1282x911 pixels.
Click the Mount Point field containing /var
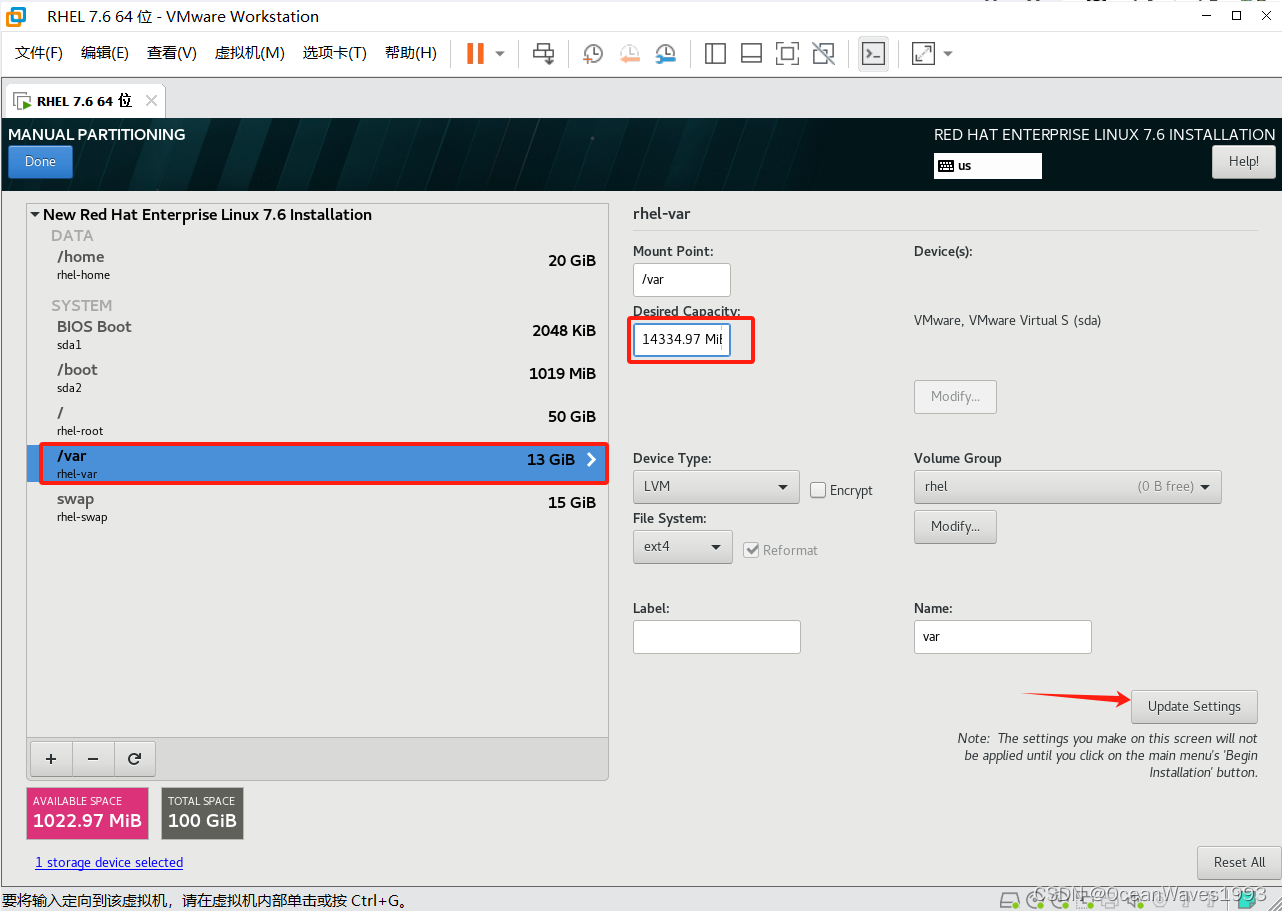[682, 279]
